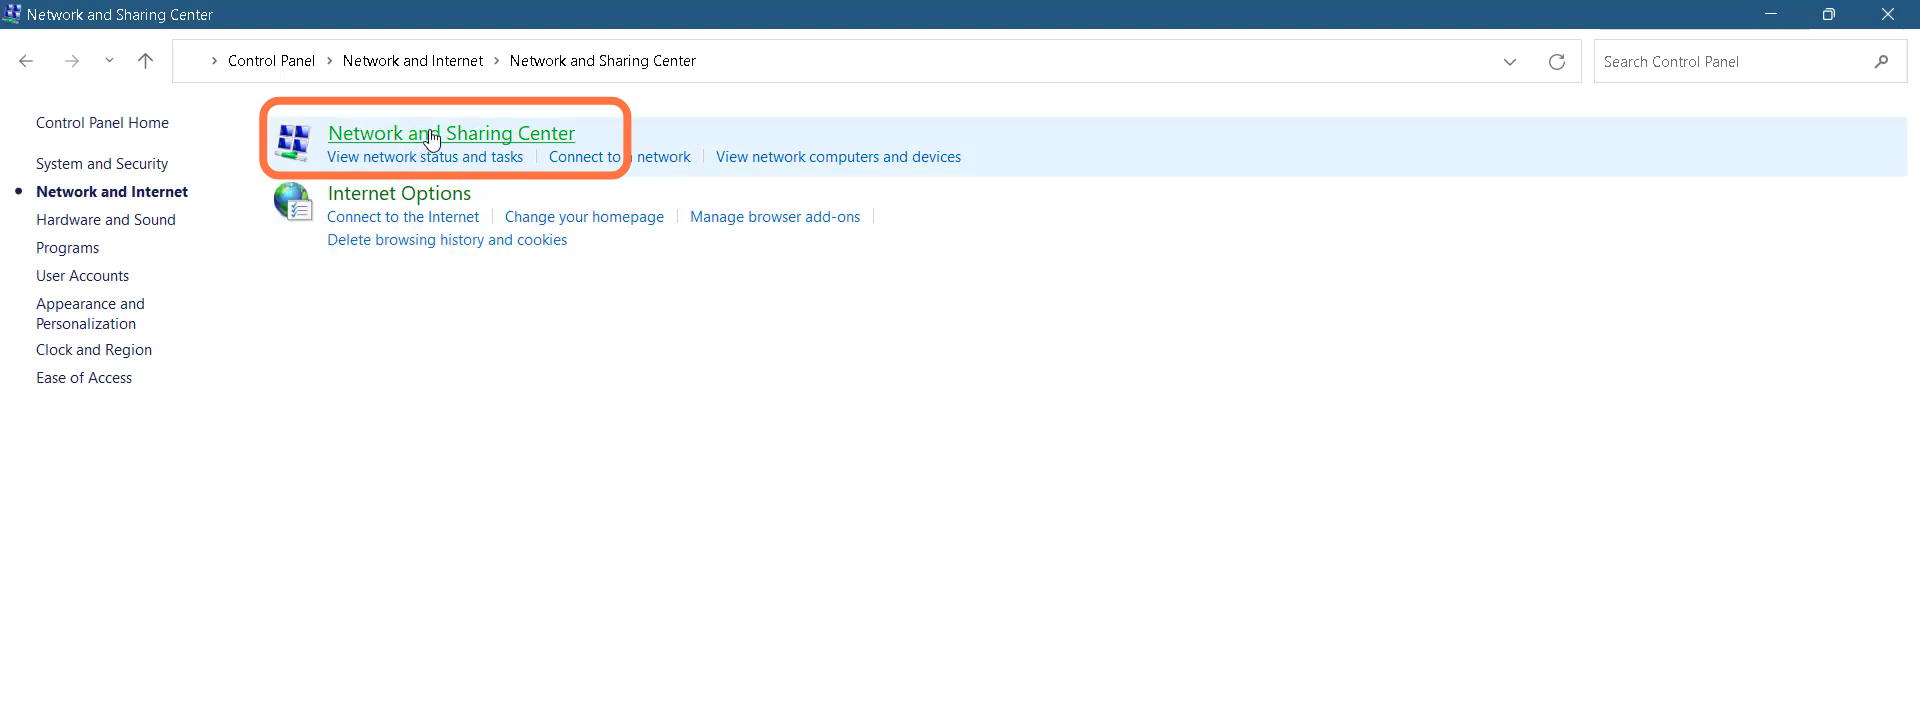The image size is (1920, 712).
Task: Open recent locations dropdown arrow
Action: 109,61
